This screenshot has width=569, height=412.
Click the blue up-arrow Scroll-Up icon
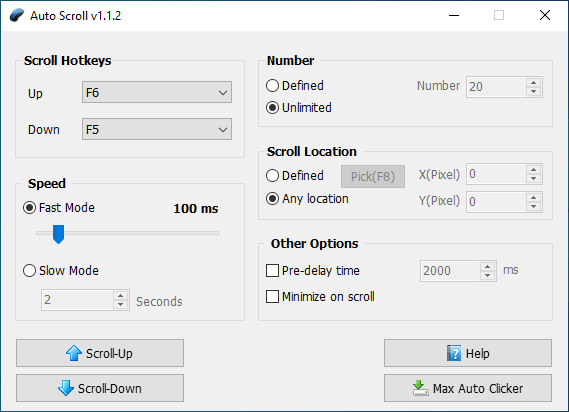pyautogui.click(x=74, y=353)
